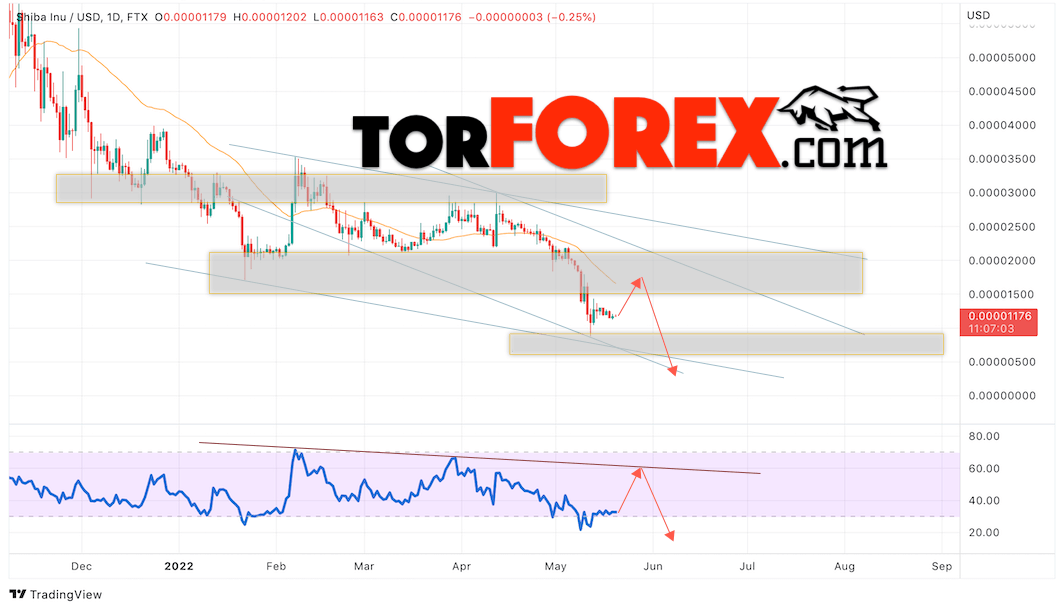
Task: Click the bar countdown 11:07:03
Action: [x=991, y=328]
